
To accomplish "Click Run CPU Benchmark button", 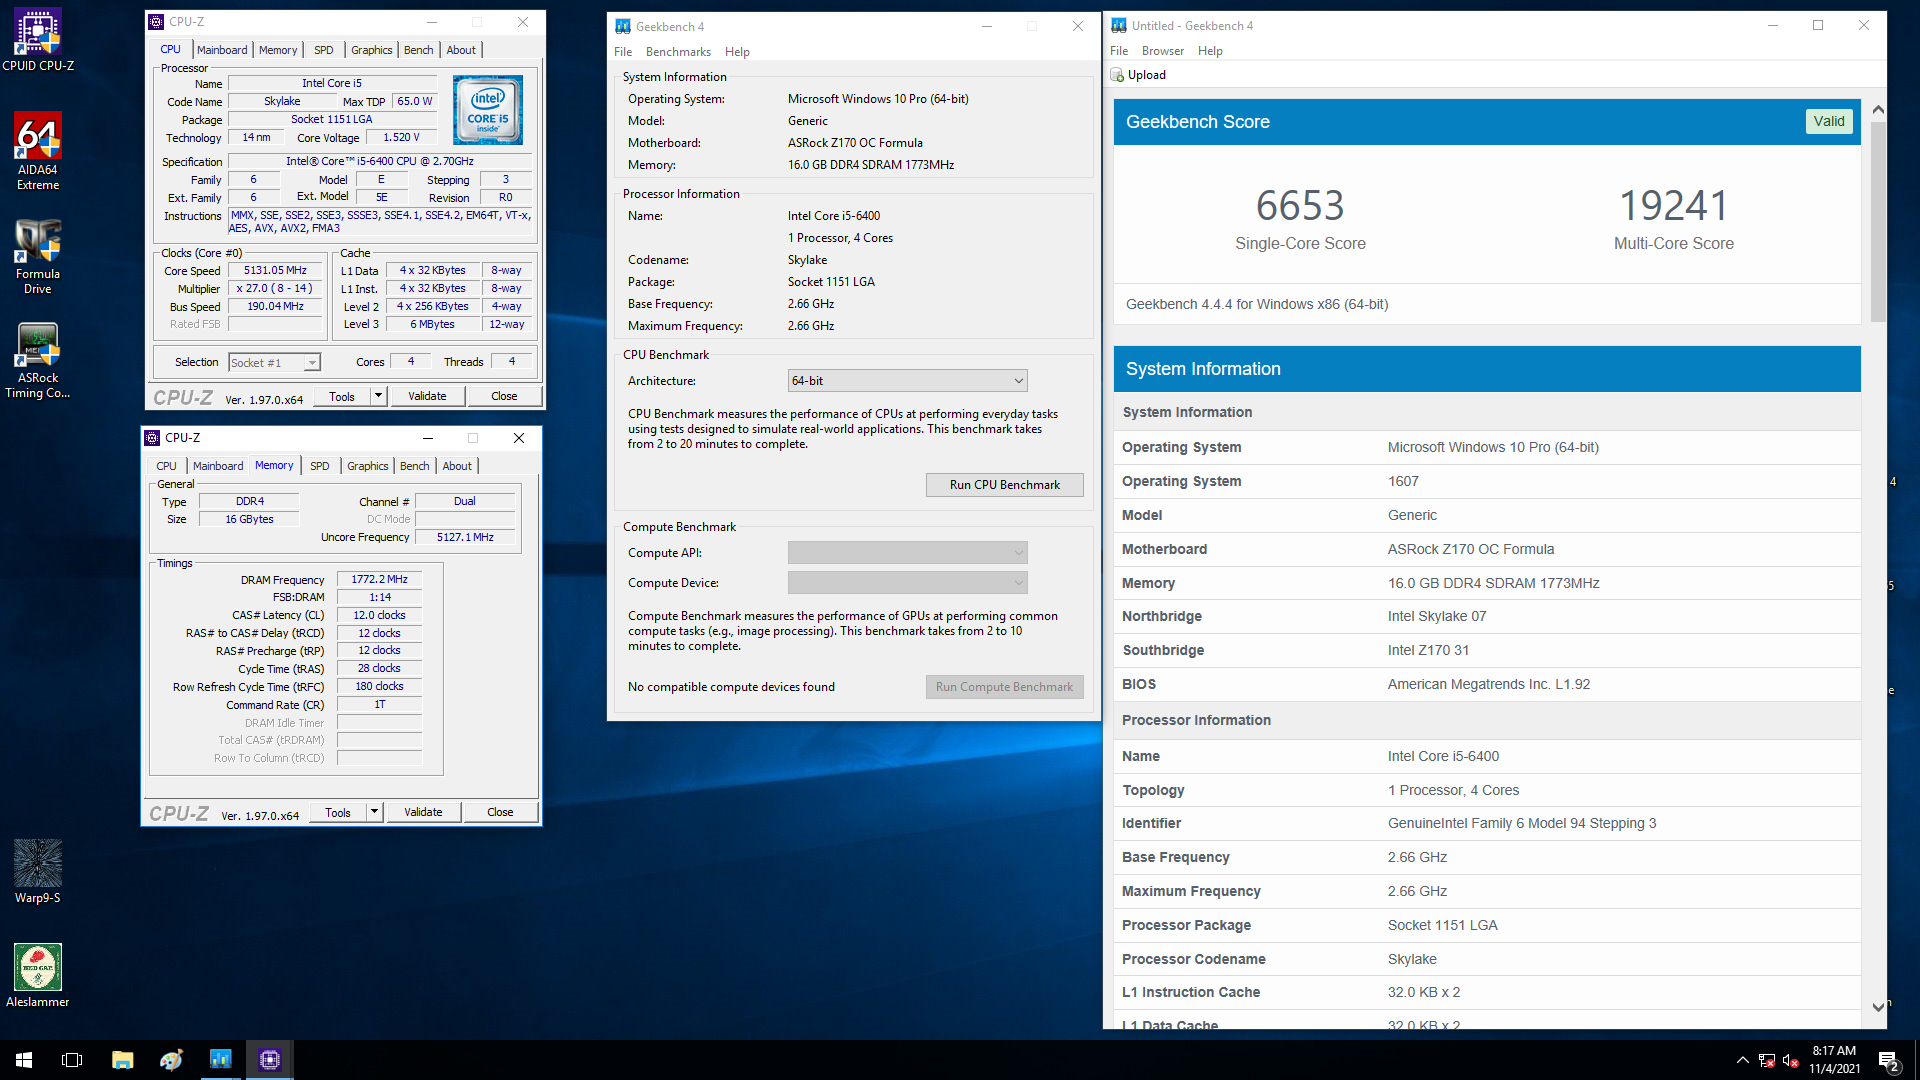I will click(x=1004, y=485).
